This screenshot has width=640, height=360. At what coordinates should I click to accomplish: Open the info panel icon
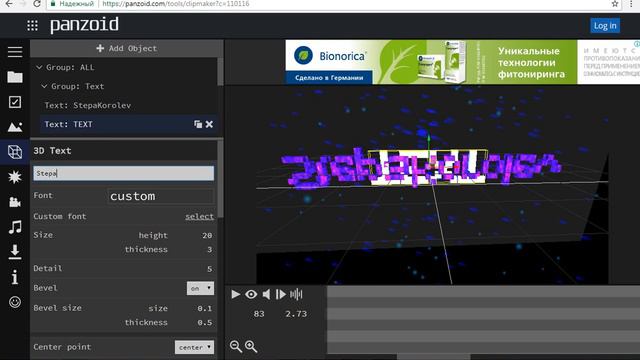[15, 277]
